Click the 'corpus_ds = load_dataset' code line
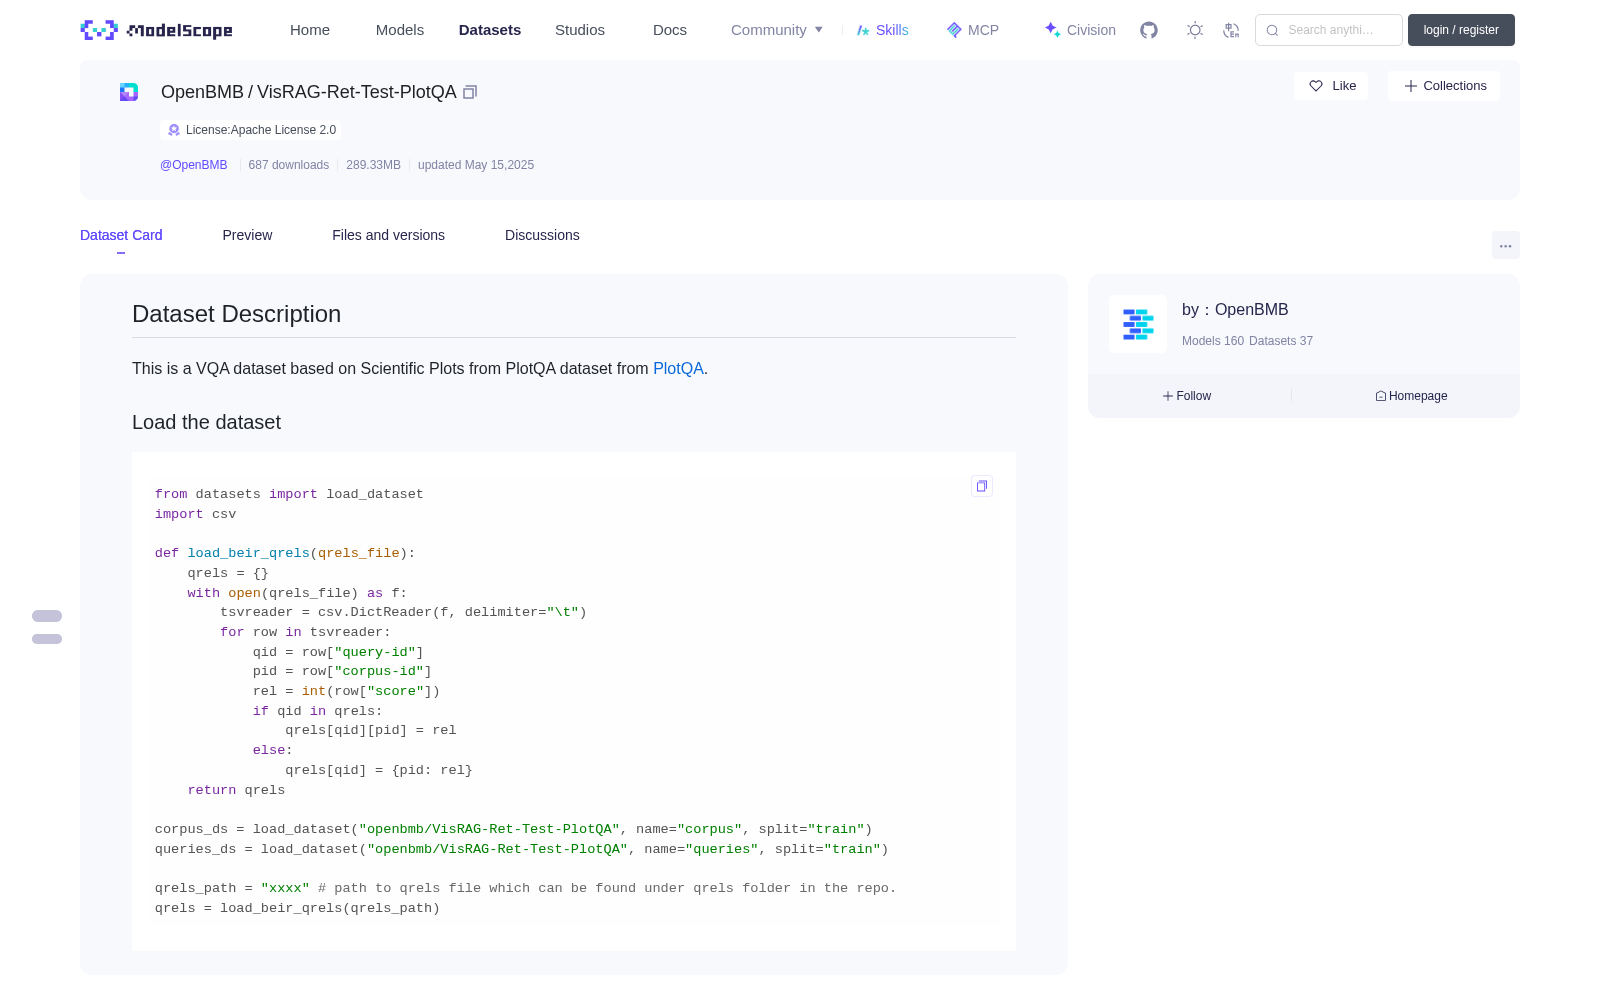This screenshot has width=1600, height=1000. [513, 829]
